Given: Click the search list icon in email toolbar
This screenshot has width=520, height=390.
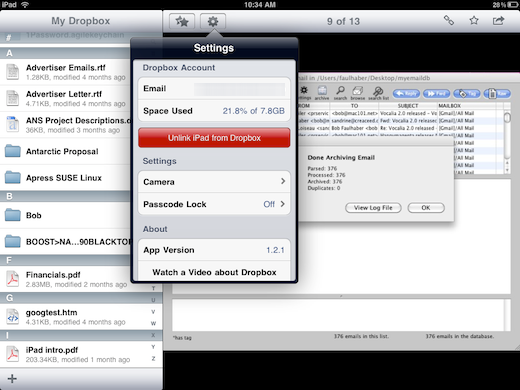Looking at the screenshot, I should [378, 93].
